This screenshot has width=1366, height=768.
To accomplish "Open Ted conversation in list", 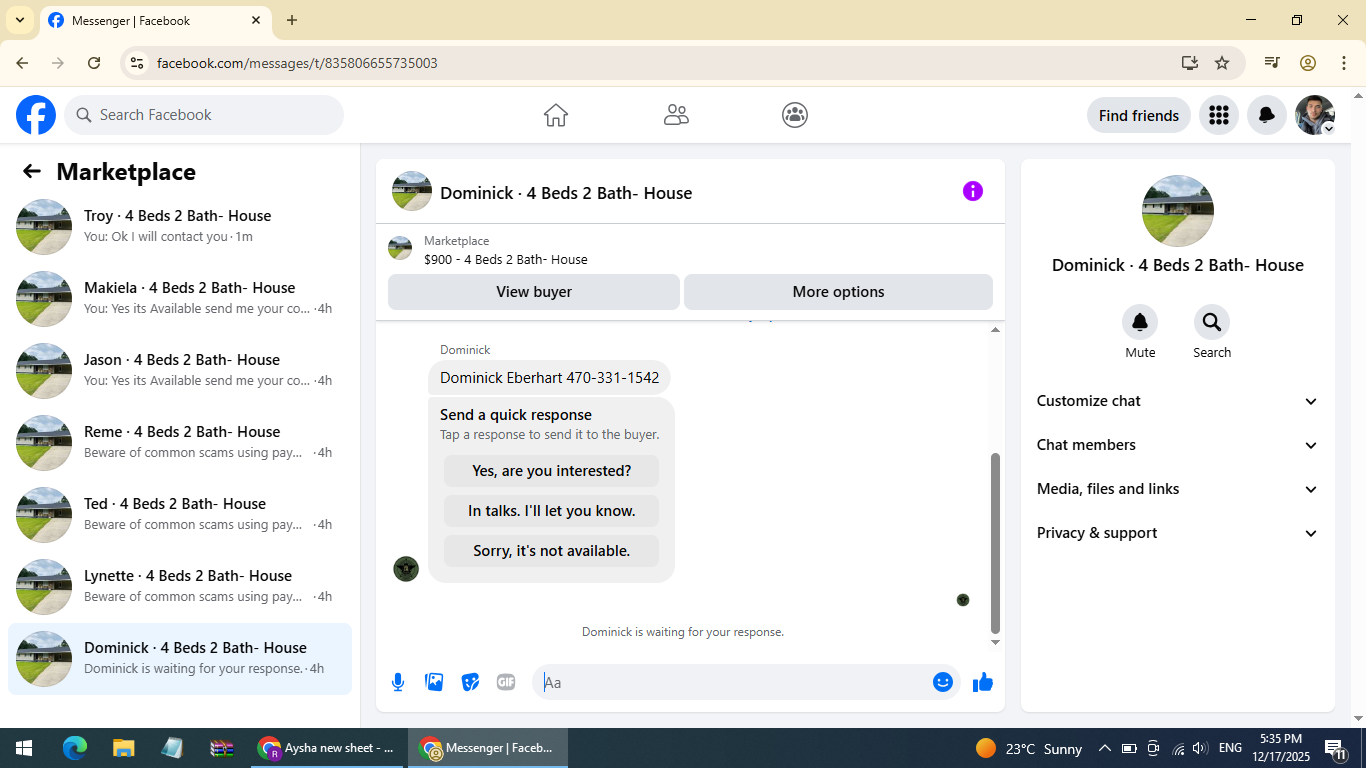I will (180, 515).
